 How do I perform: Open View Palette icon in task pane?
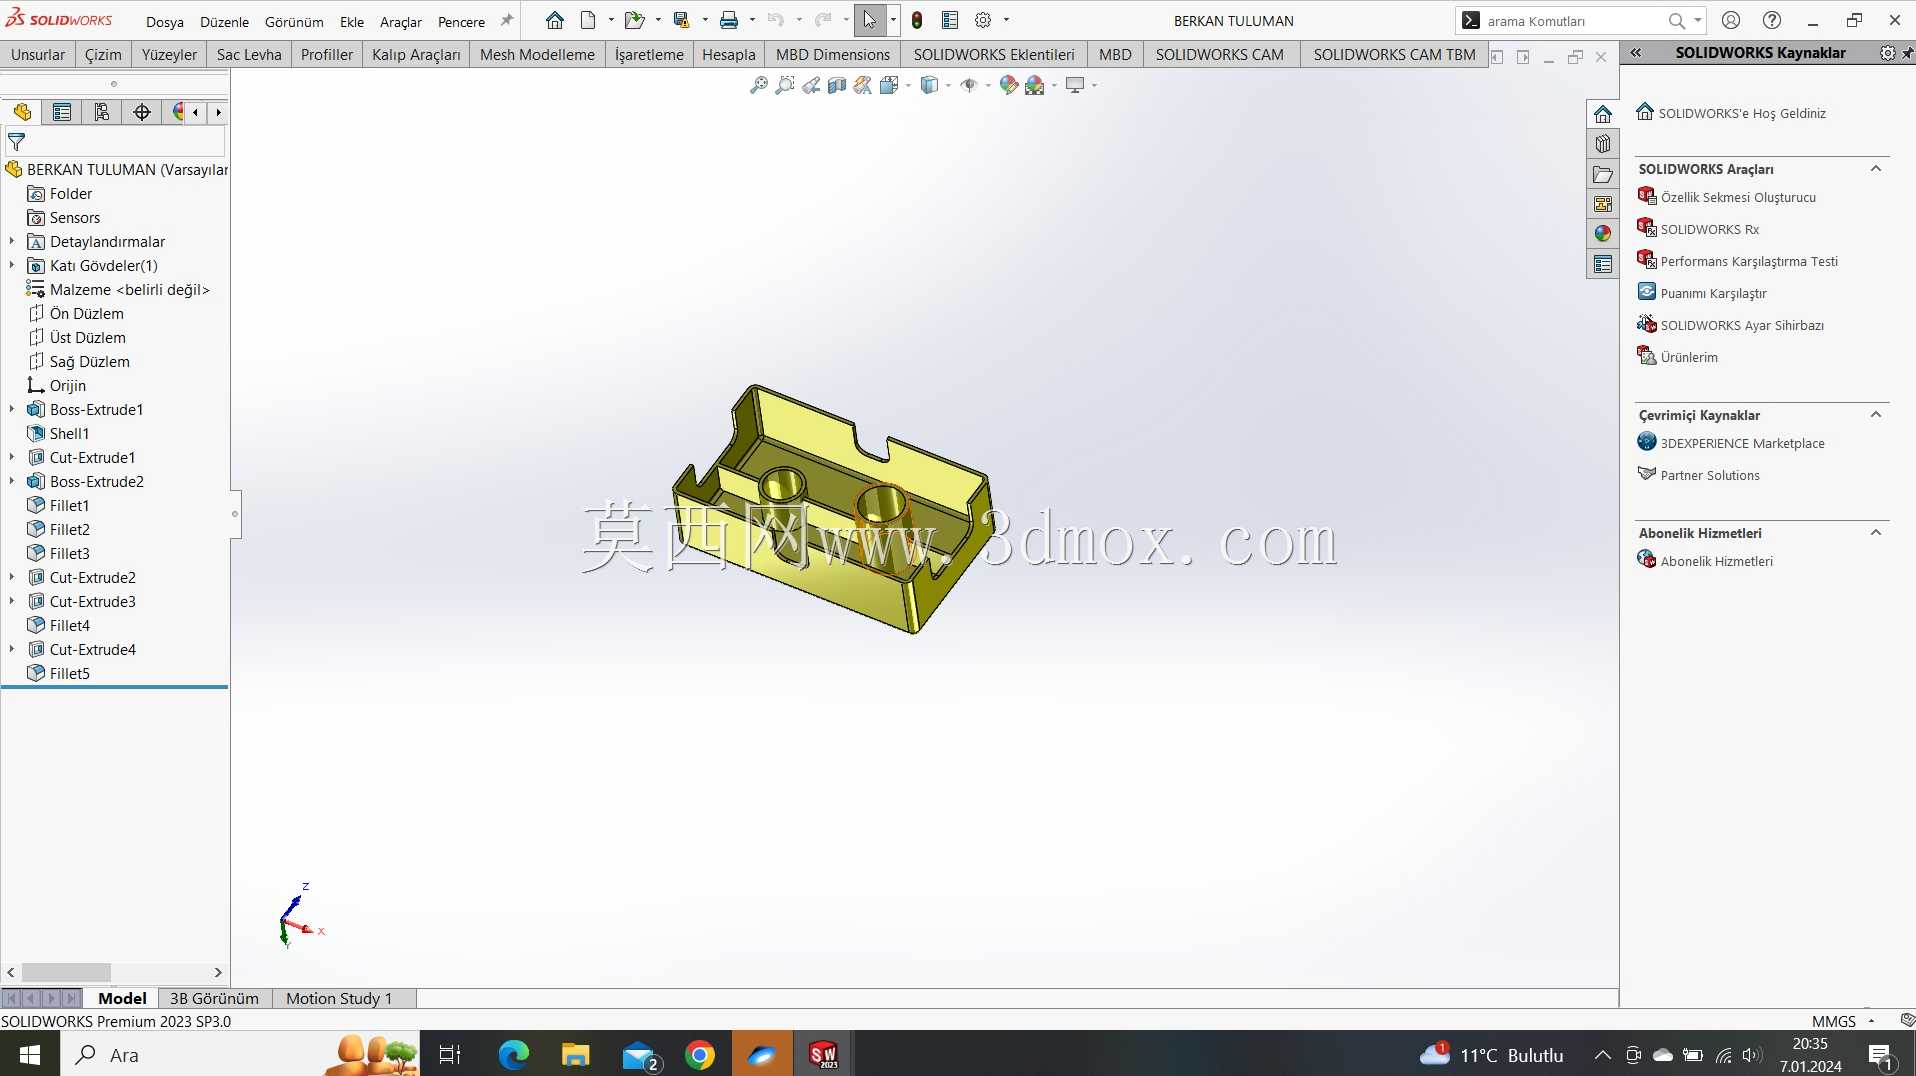click(x=1603, y=204)
